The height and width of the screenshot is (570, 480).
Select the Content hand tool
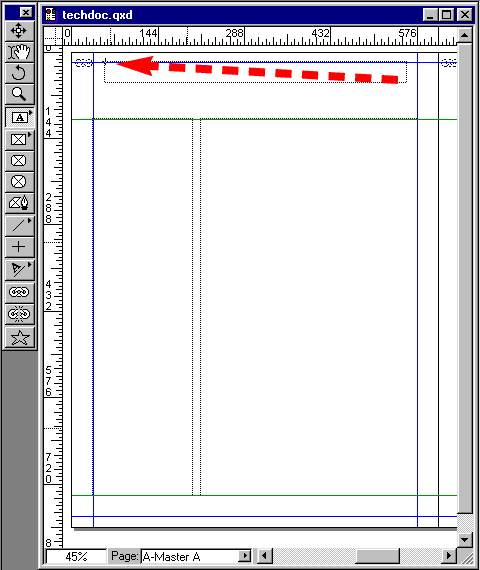click(20, 52)
